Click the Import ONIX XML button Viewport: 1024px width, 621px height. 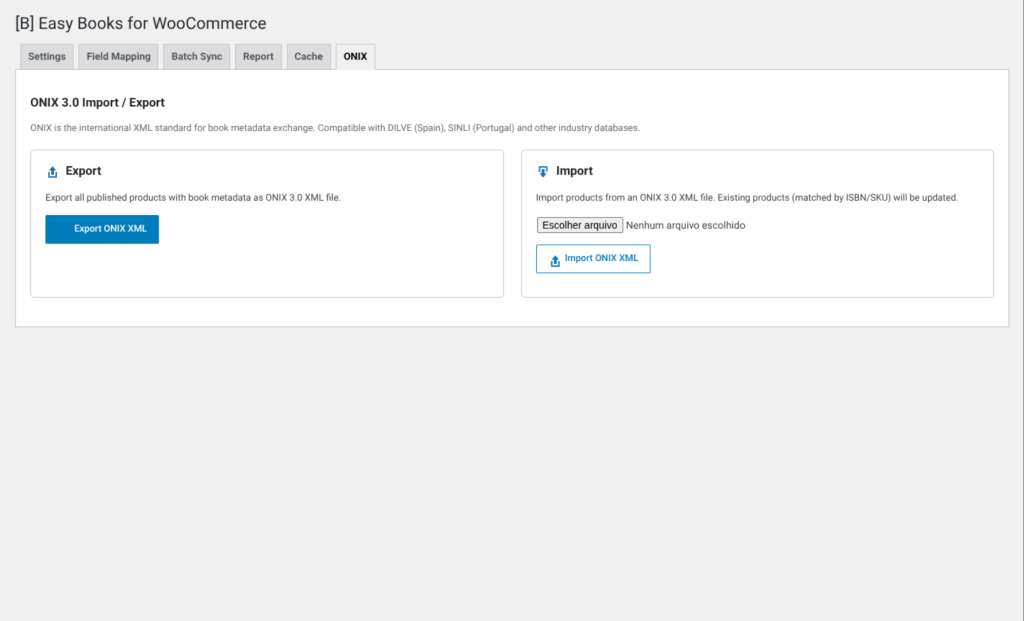click(x=593, y=259)
